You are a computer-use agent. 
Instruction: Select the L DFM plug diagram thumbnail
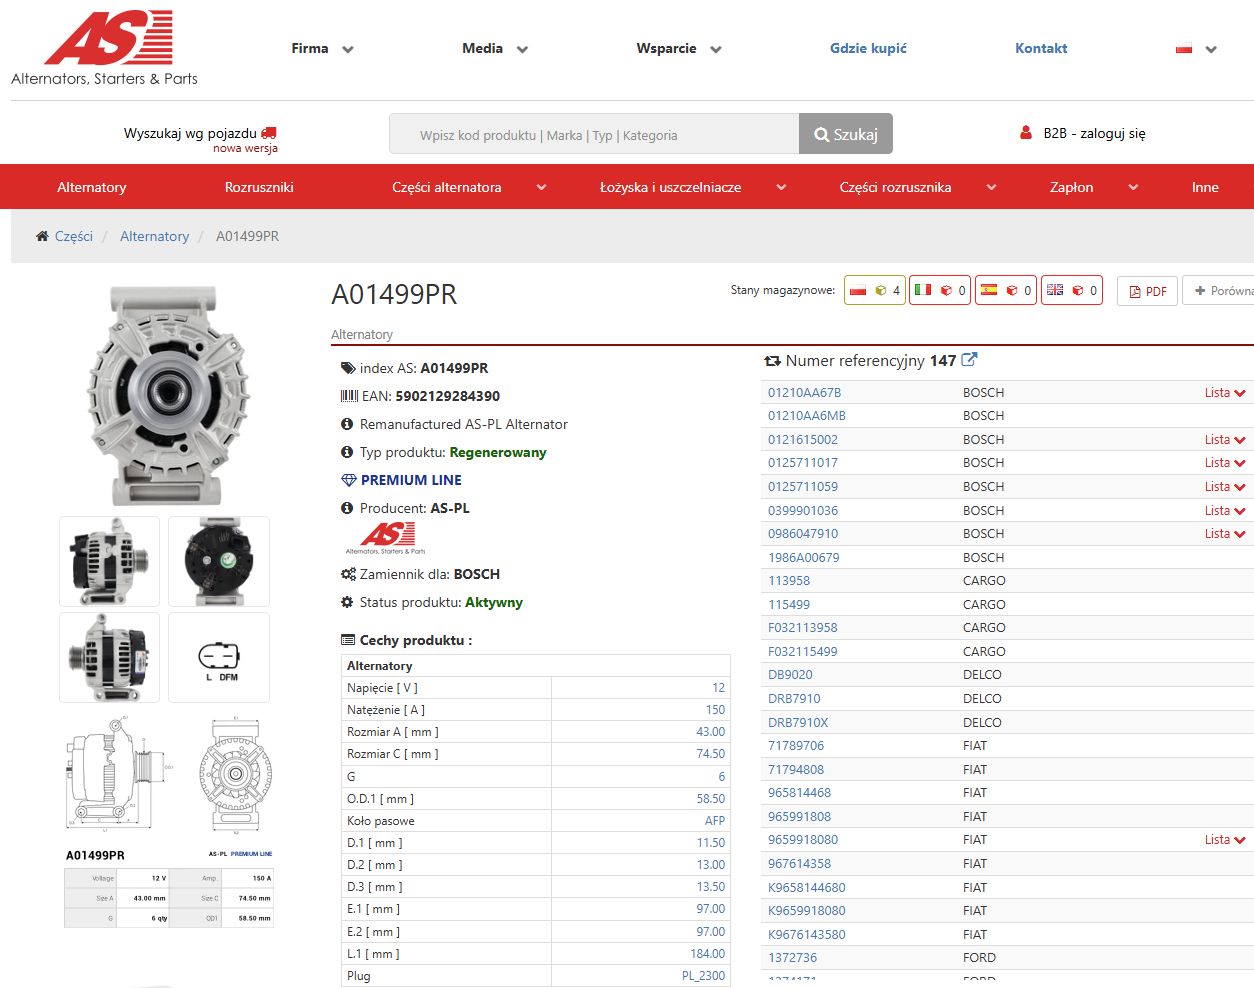[219, 657]
